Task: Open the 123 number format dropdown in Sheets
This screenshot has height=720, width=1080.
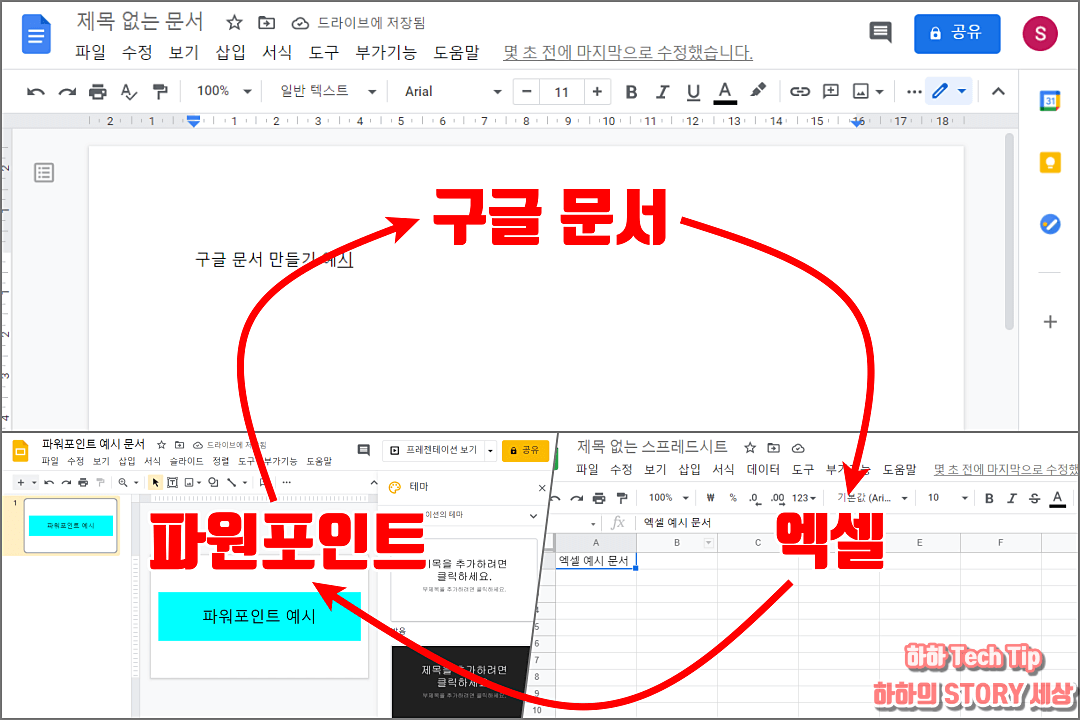Action: click(x=803, y=497)
